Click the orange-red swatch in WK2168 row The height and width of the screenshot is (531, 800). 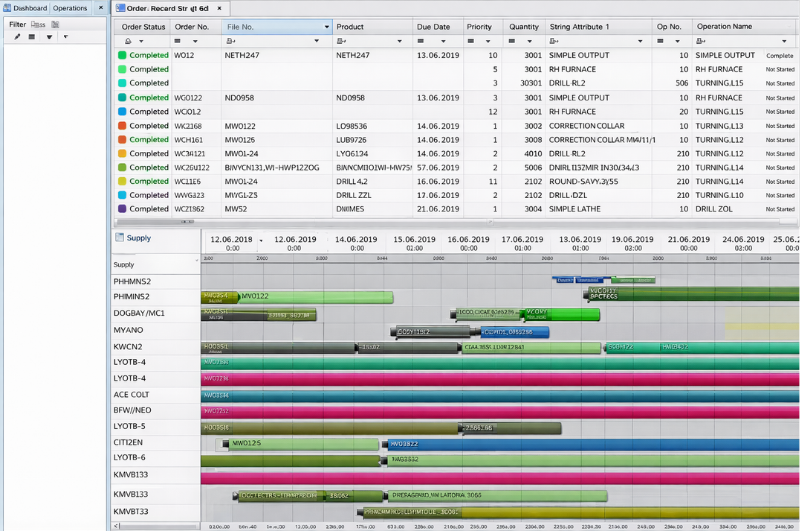[122, 125]
